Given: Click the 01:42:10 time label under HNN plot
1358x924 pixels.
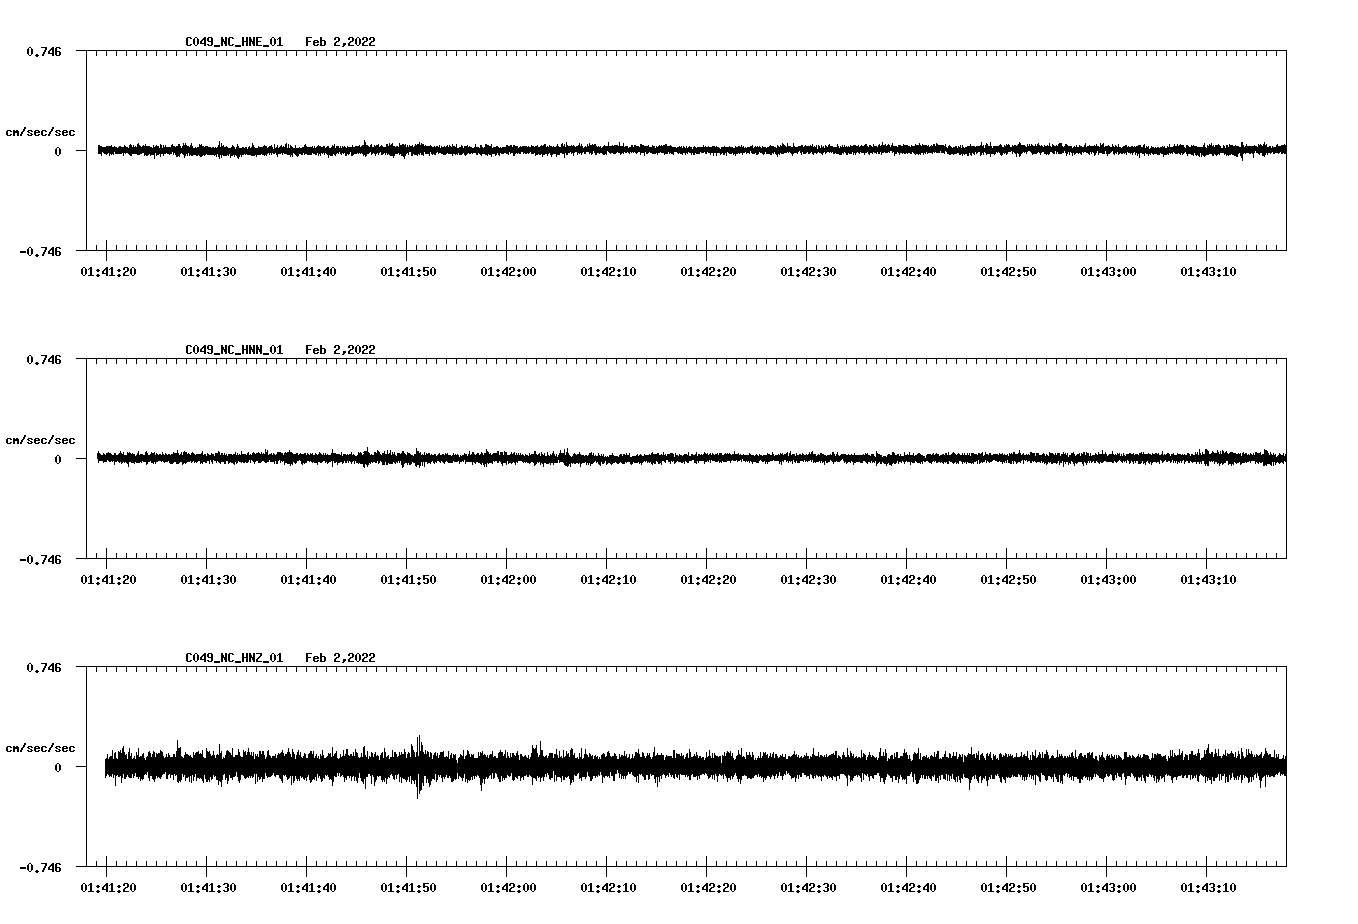Looking at the screenshot, I should (608, 580).
